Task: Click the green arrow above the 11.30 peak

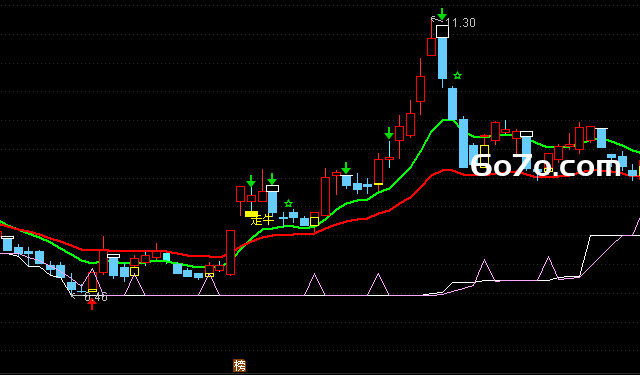Action: coord(442,14)
